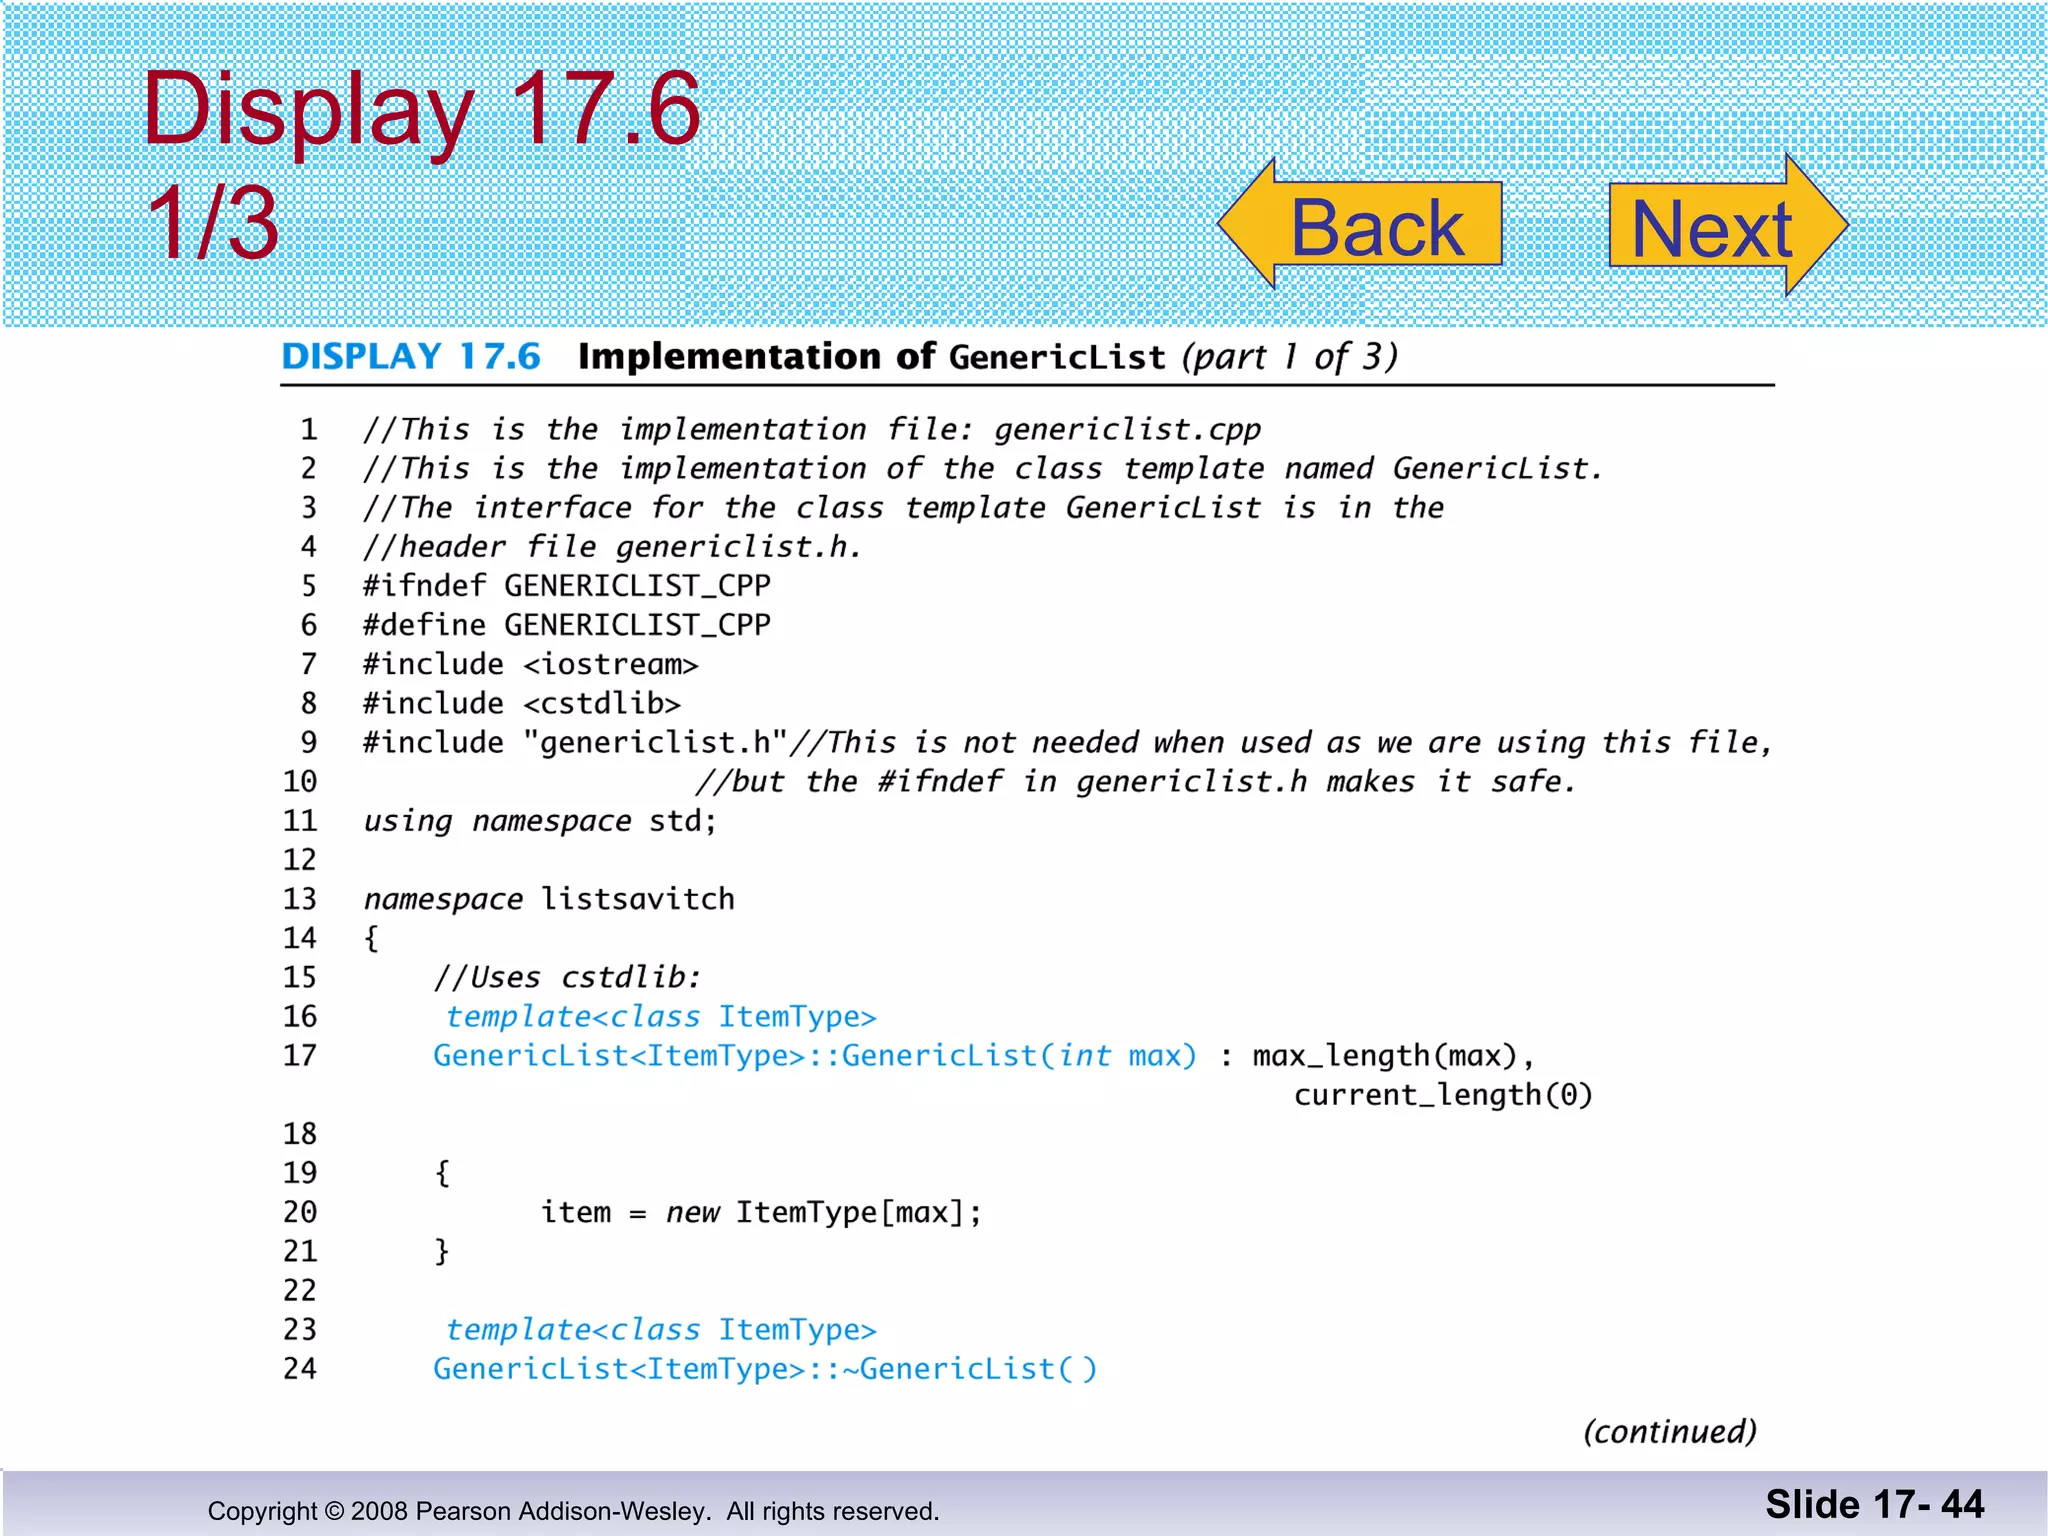Click the Pearson Addison-Wesley copyright text
2048x1536 pixels.
click(573, 1511)
